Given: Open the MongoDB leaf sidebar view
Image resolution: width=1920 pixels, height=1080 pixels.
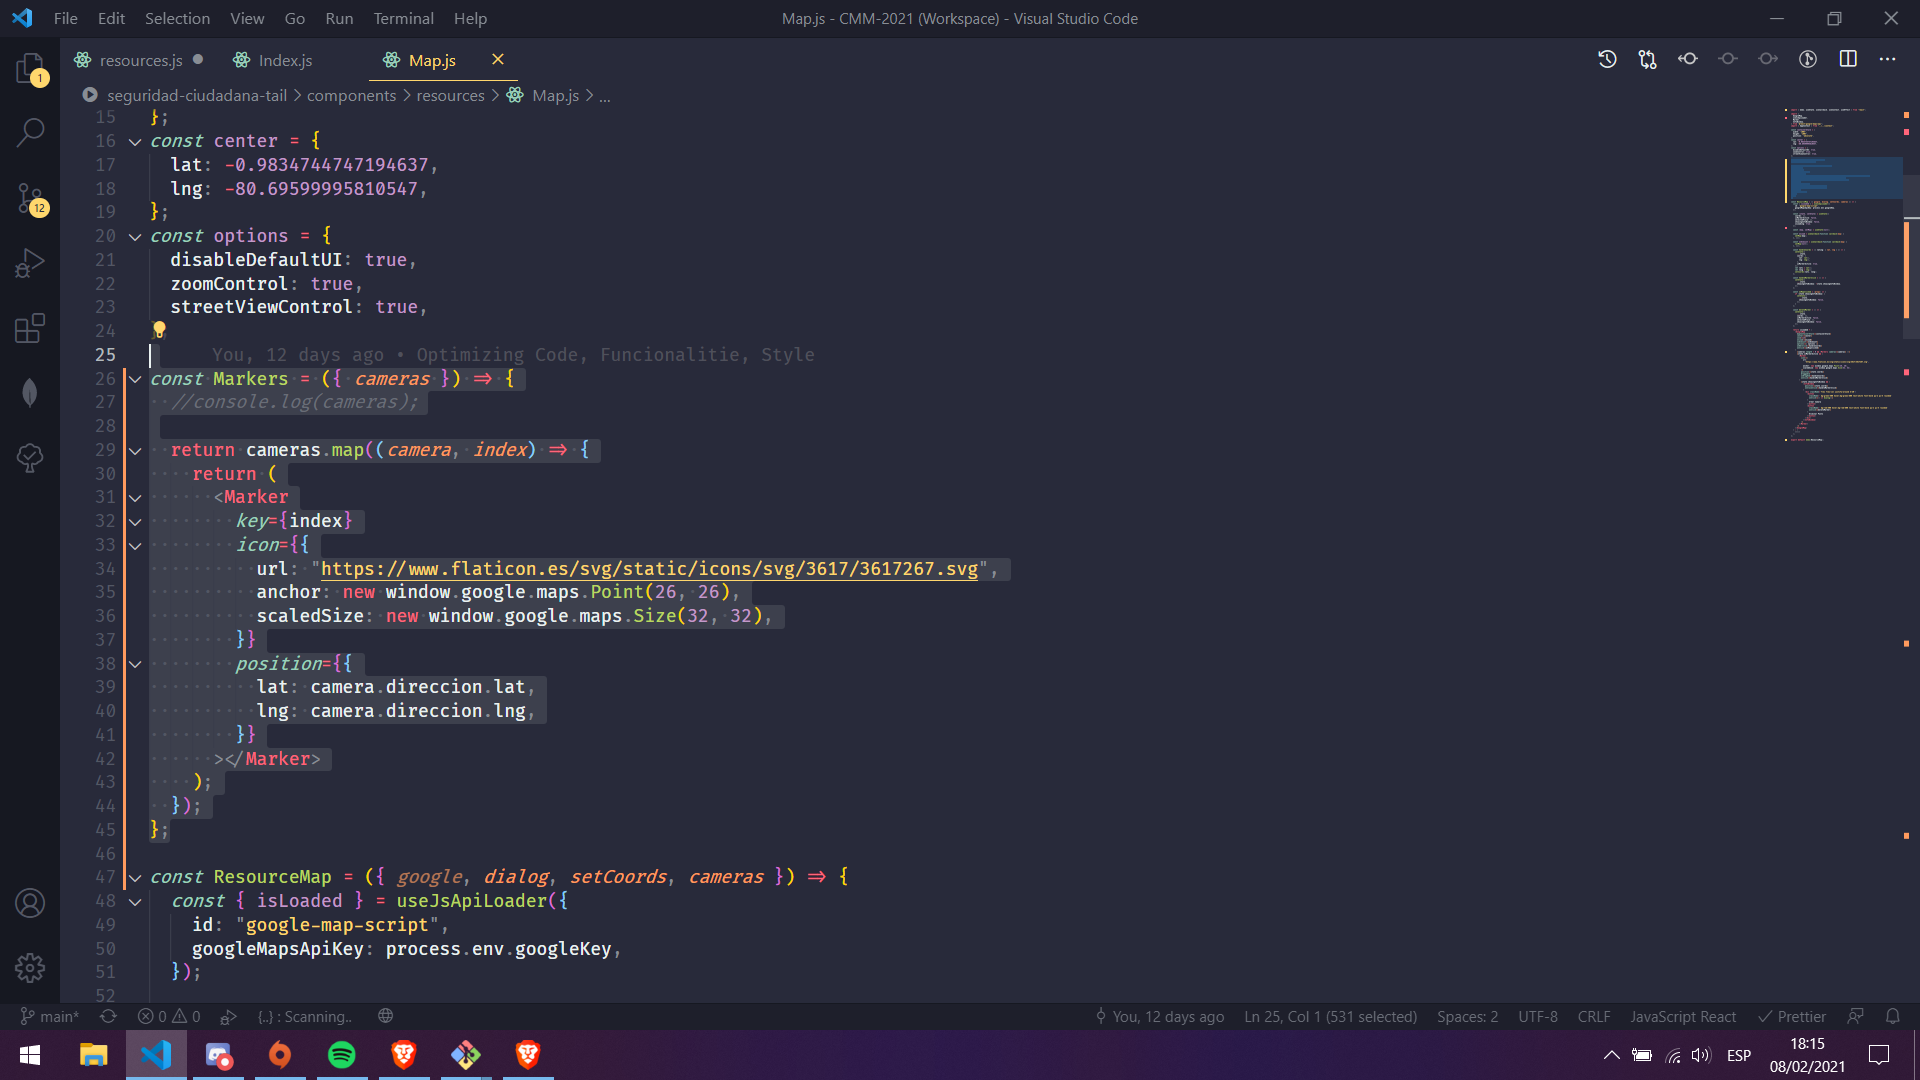Looking at the screenshot, I should coord(30,393).
